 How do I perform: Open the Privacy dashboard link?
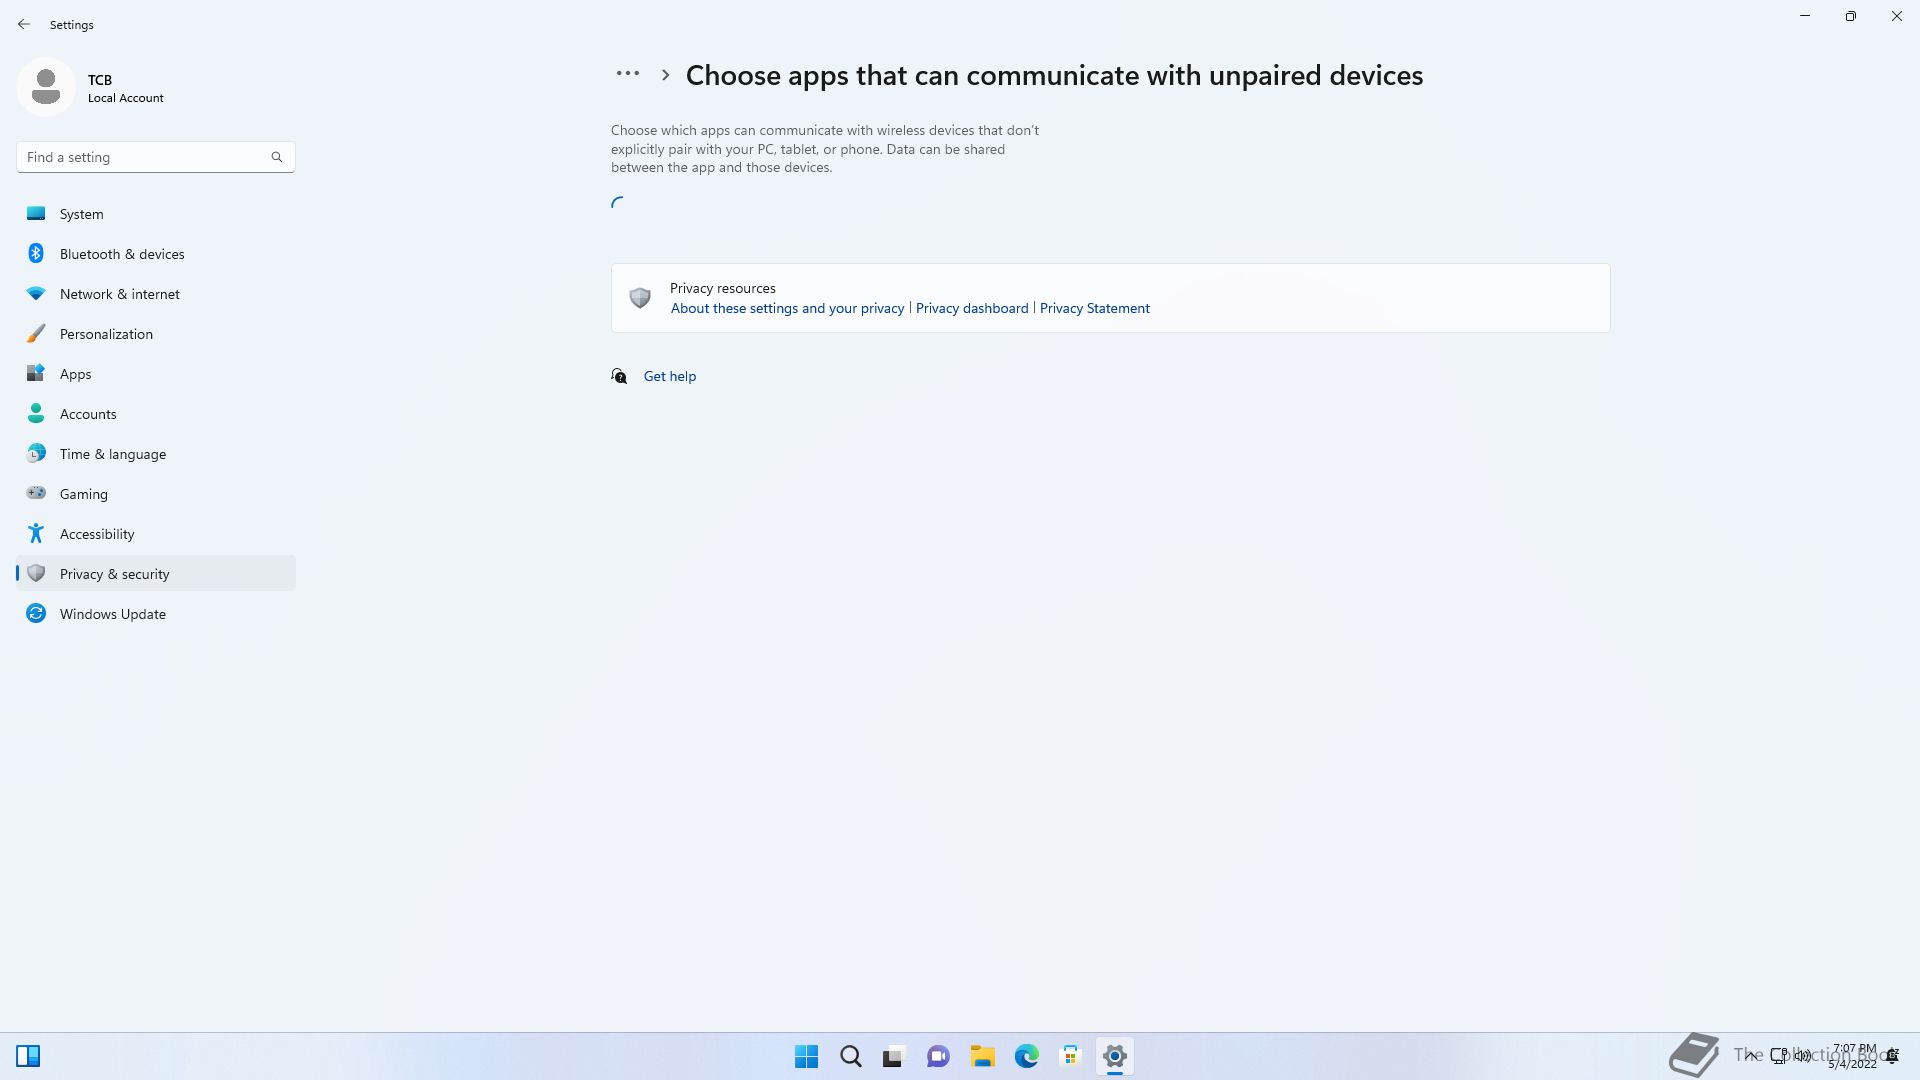pyautogui.click(x=972, y=308)
